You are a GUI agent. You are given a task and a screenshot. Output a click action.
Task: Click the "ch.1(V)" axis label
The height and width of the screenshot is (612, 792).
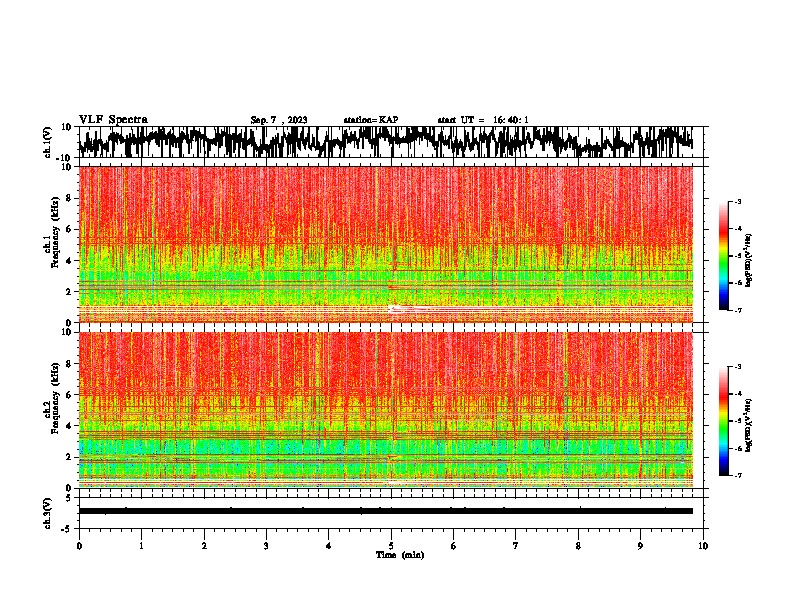pos(48,142)
